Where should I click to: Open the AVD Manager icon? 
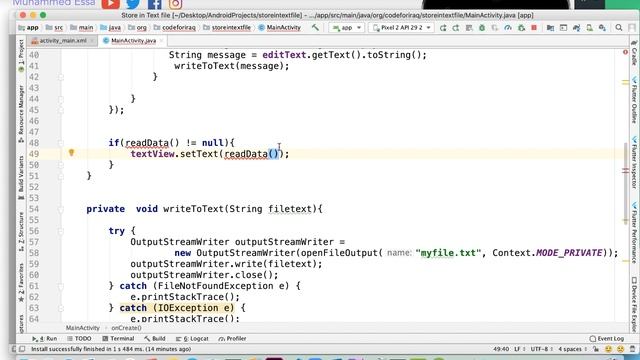point(589,28)
